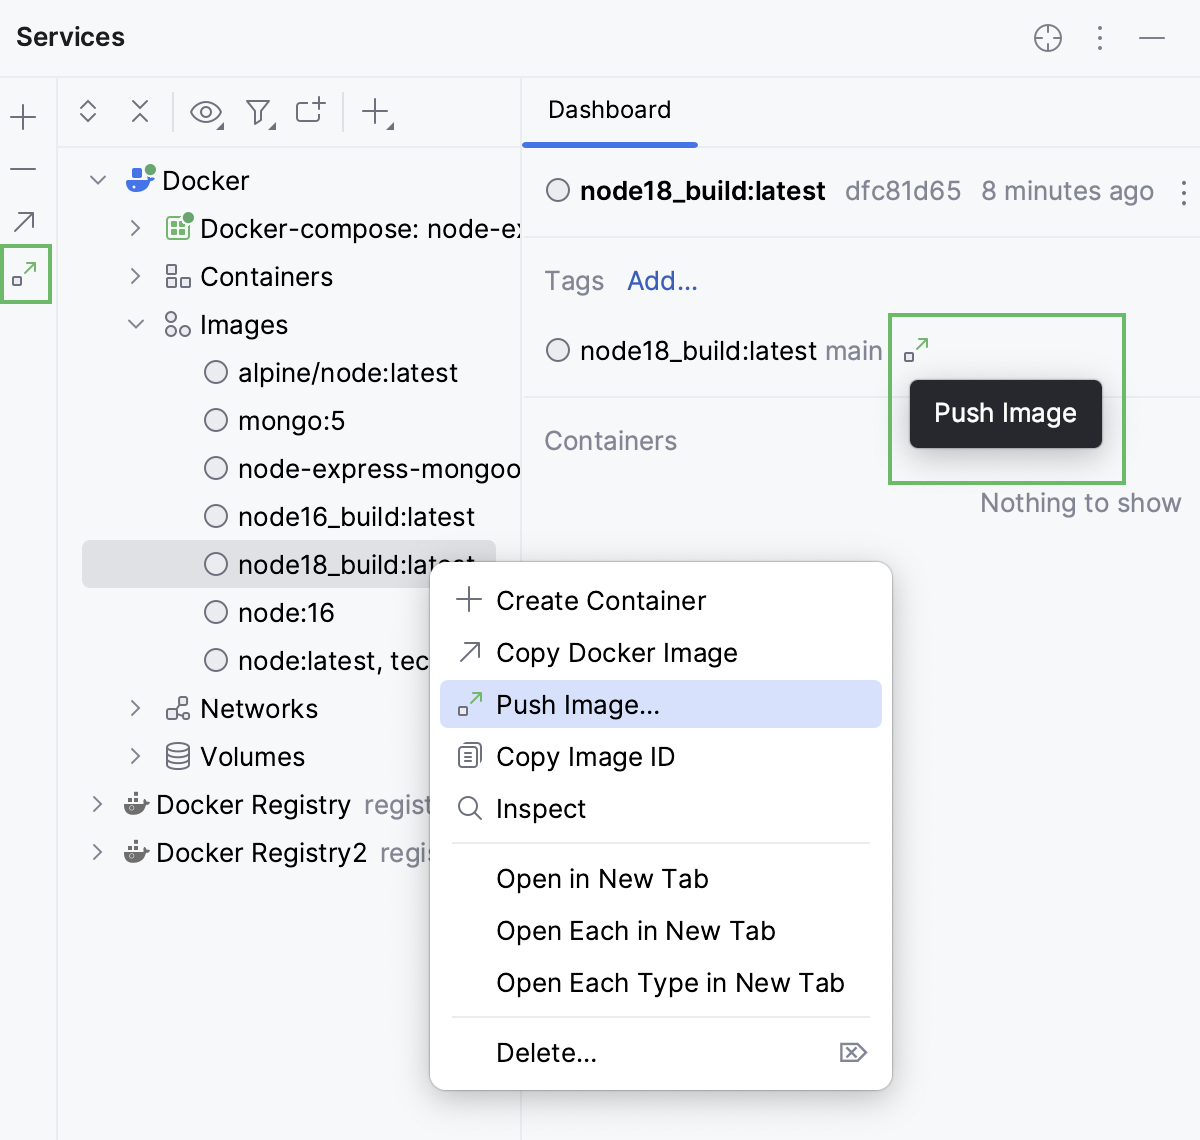Image resolution: width=1200 pixels, height=1140 pixels.
Task: Choose Create Container from the context menu
Action: [600, 600]
